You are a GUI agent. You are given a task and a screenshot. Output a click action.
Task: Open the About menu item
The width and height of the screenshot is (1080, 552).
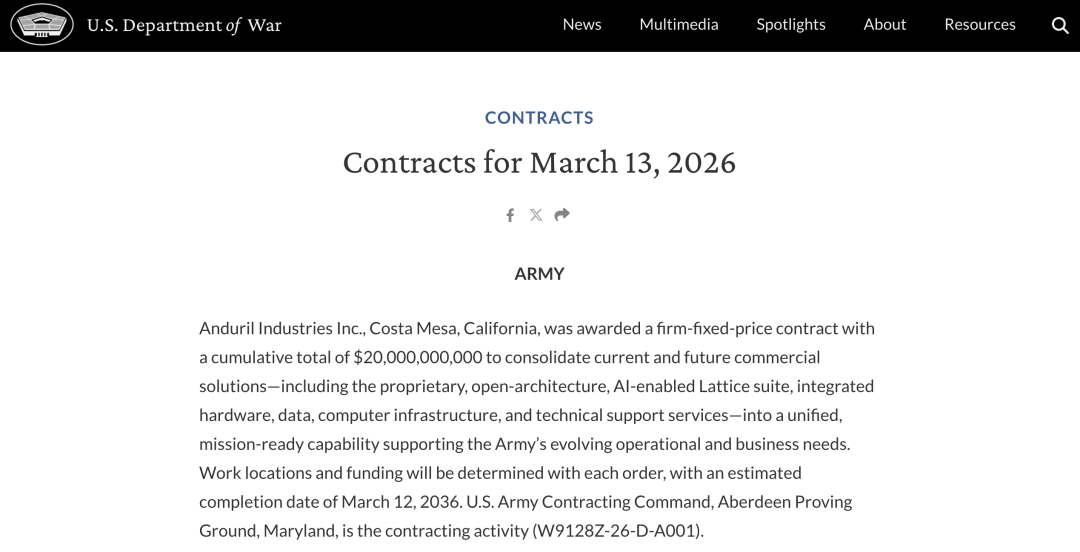[x=885, y=25]
